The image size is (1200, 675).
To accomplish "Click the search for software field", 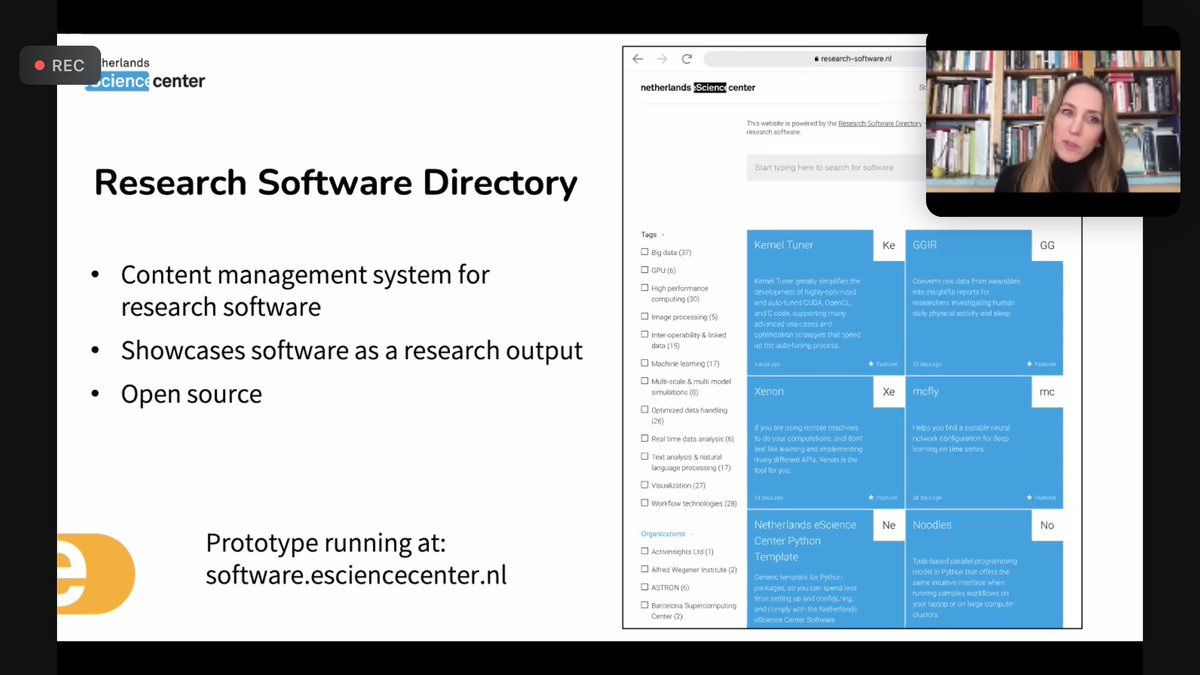I will (x=834, y=167).
